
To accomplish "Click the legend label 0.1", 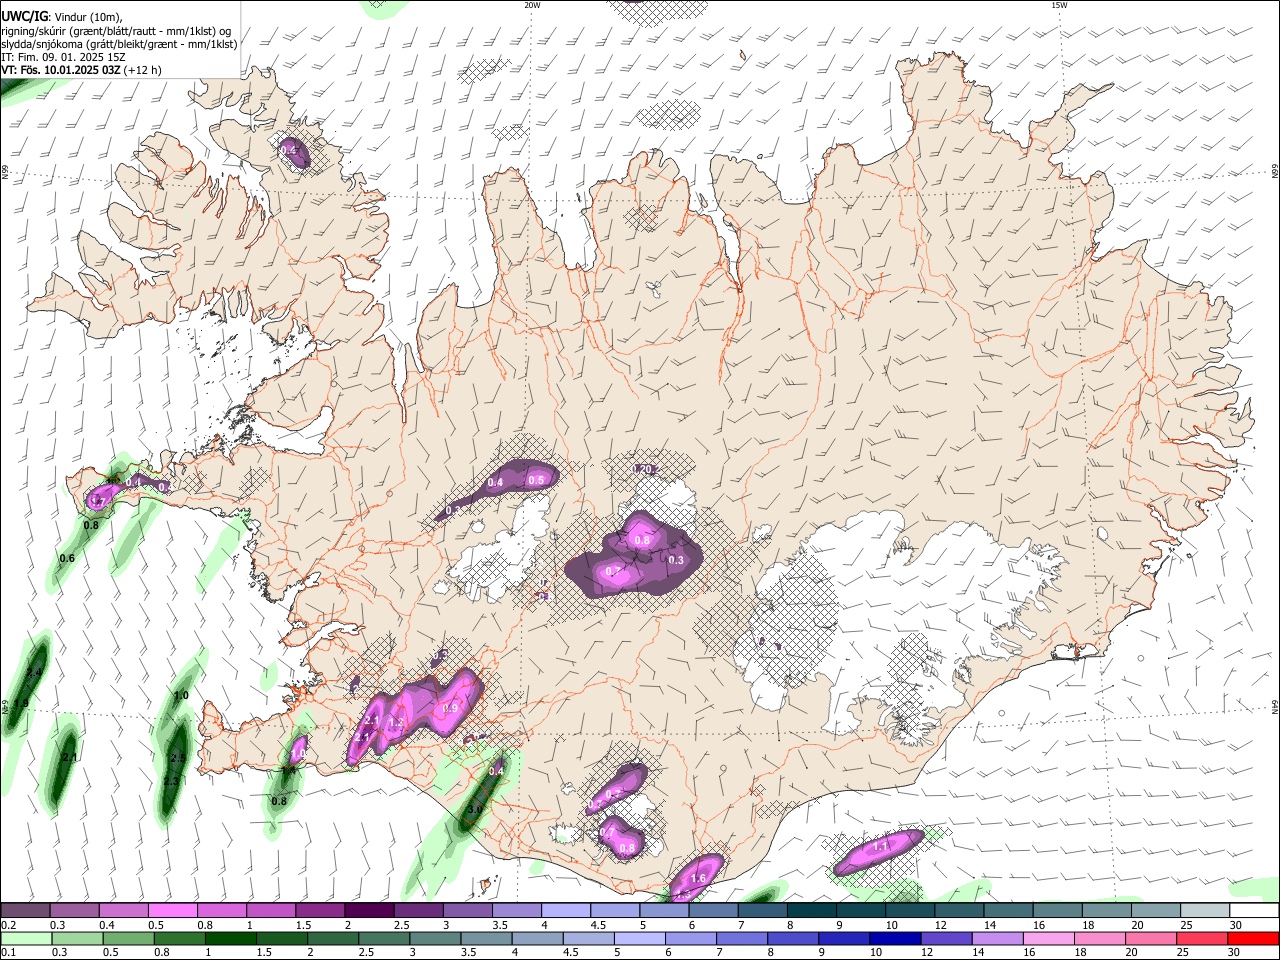I will [x=8, y=953].
